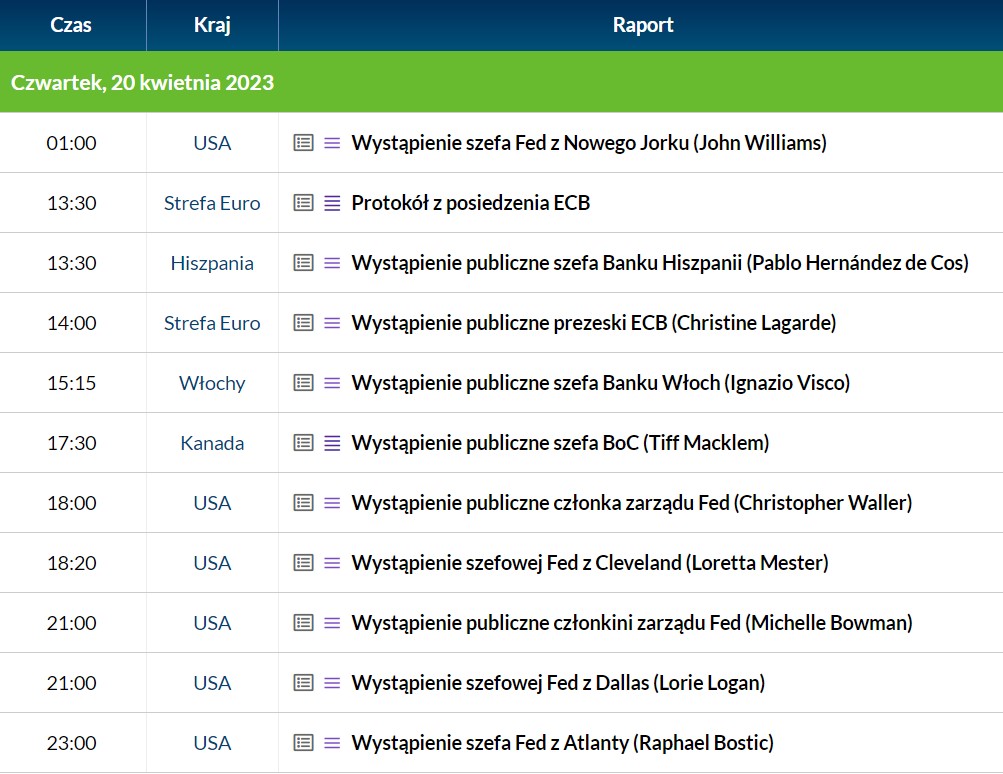Select the Czwartek, 20 kwietnia 2023 date bar

point(502,82)
